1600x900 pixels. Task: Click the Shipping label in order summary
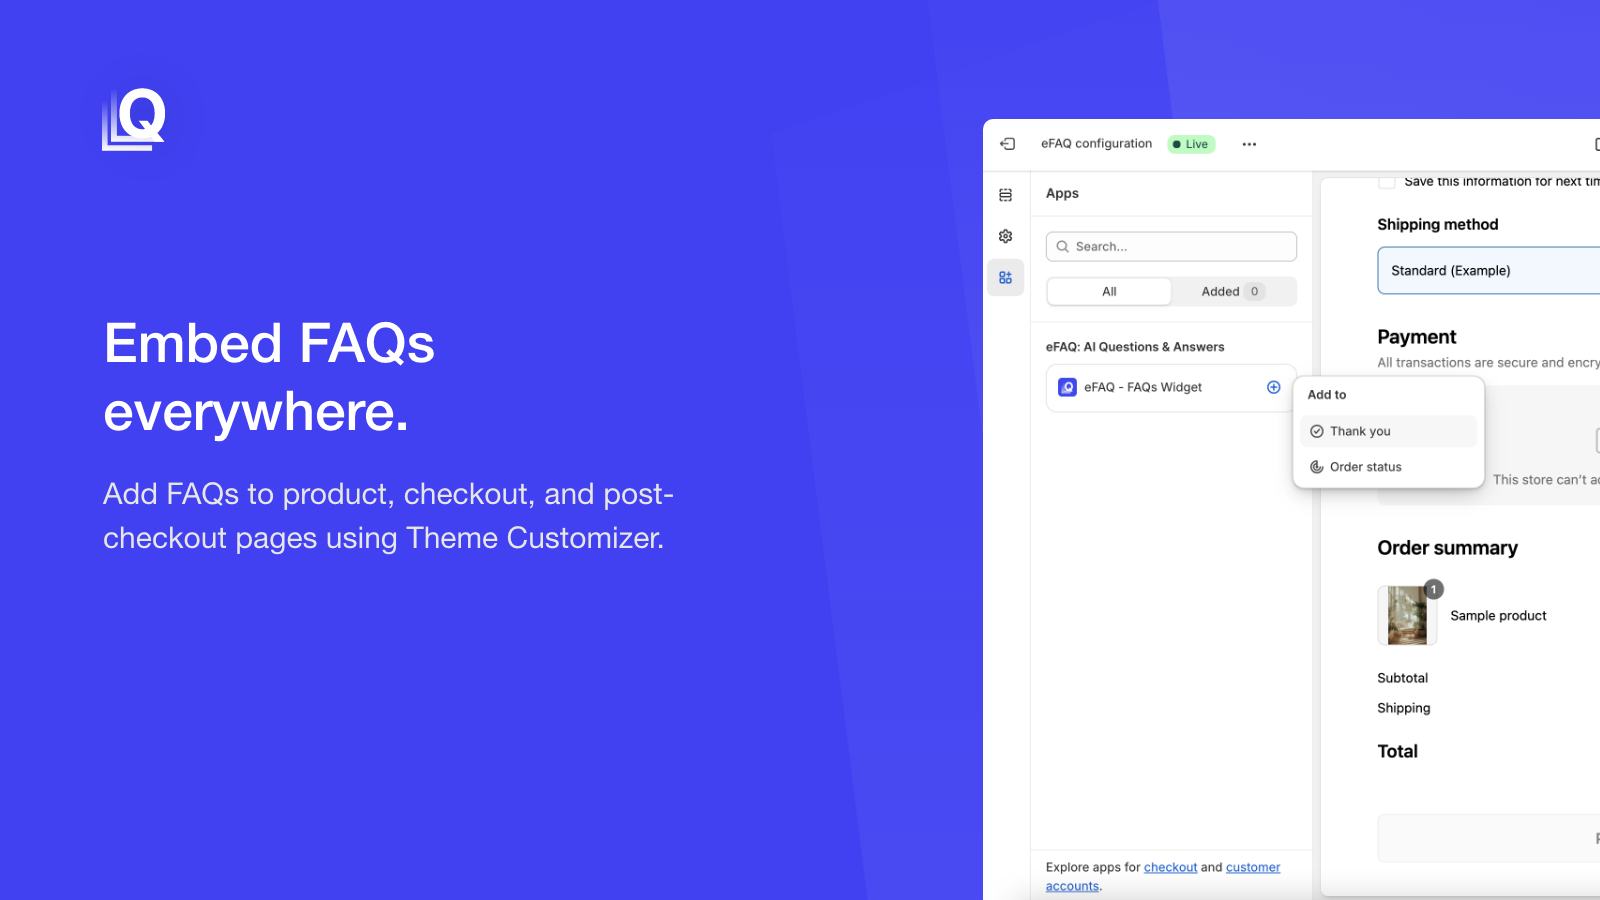1403,708
